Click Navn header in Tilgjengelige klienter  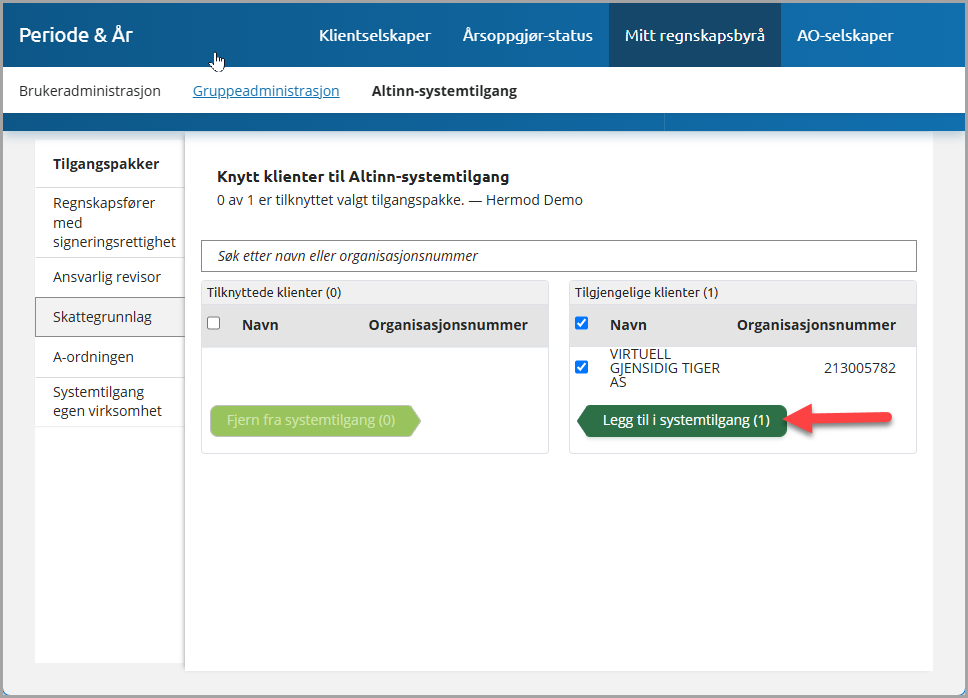pos(628,325)
